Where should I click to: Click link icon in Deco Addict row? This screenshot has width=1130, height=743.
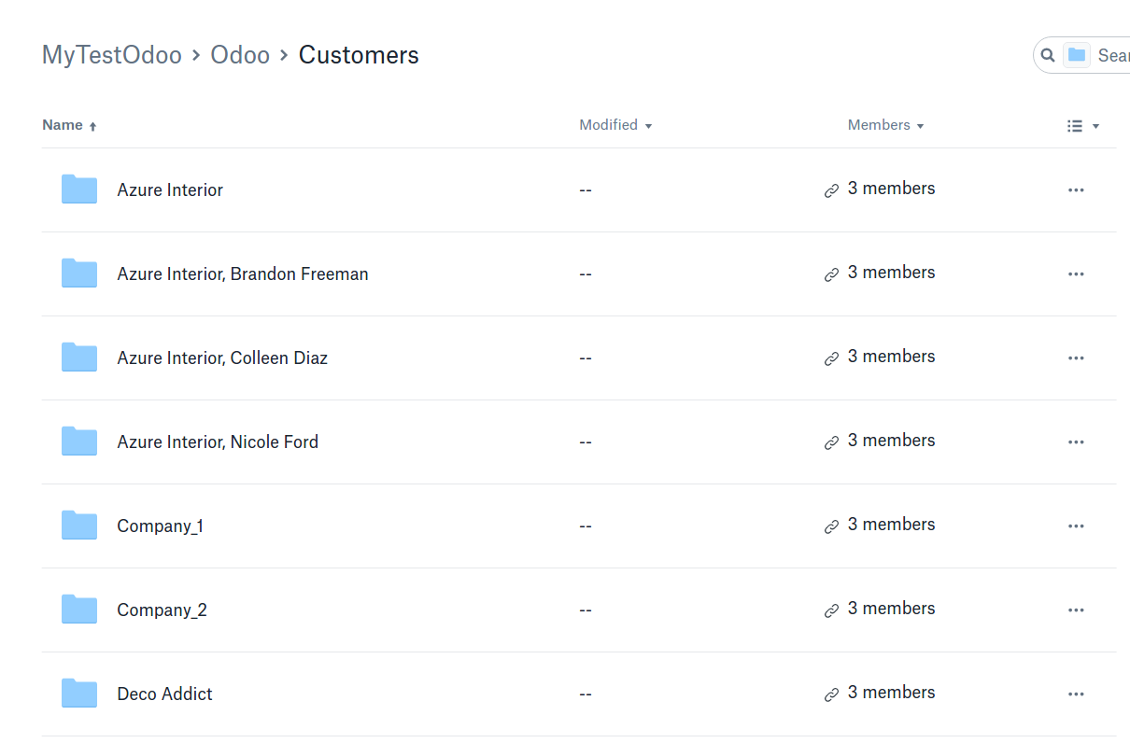pyautogui.click(x=831, y=694)
